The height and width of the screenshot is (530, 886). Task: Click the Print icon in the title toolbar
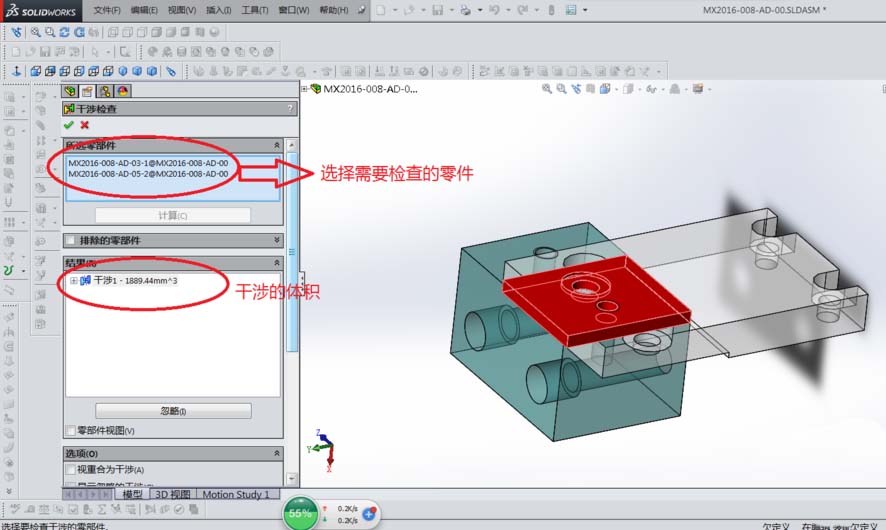[466, 10]
